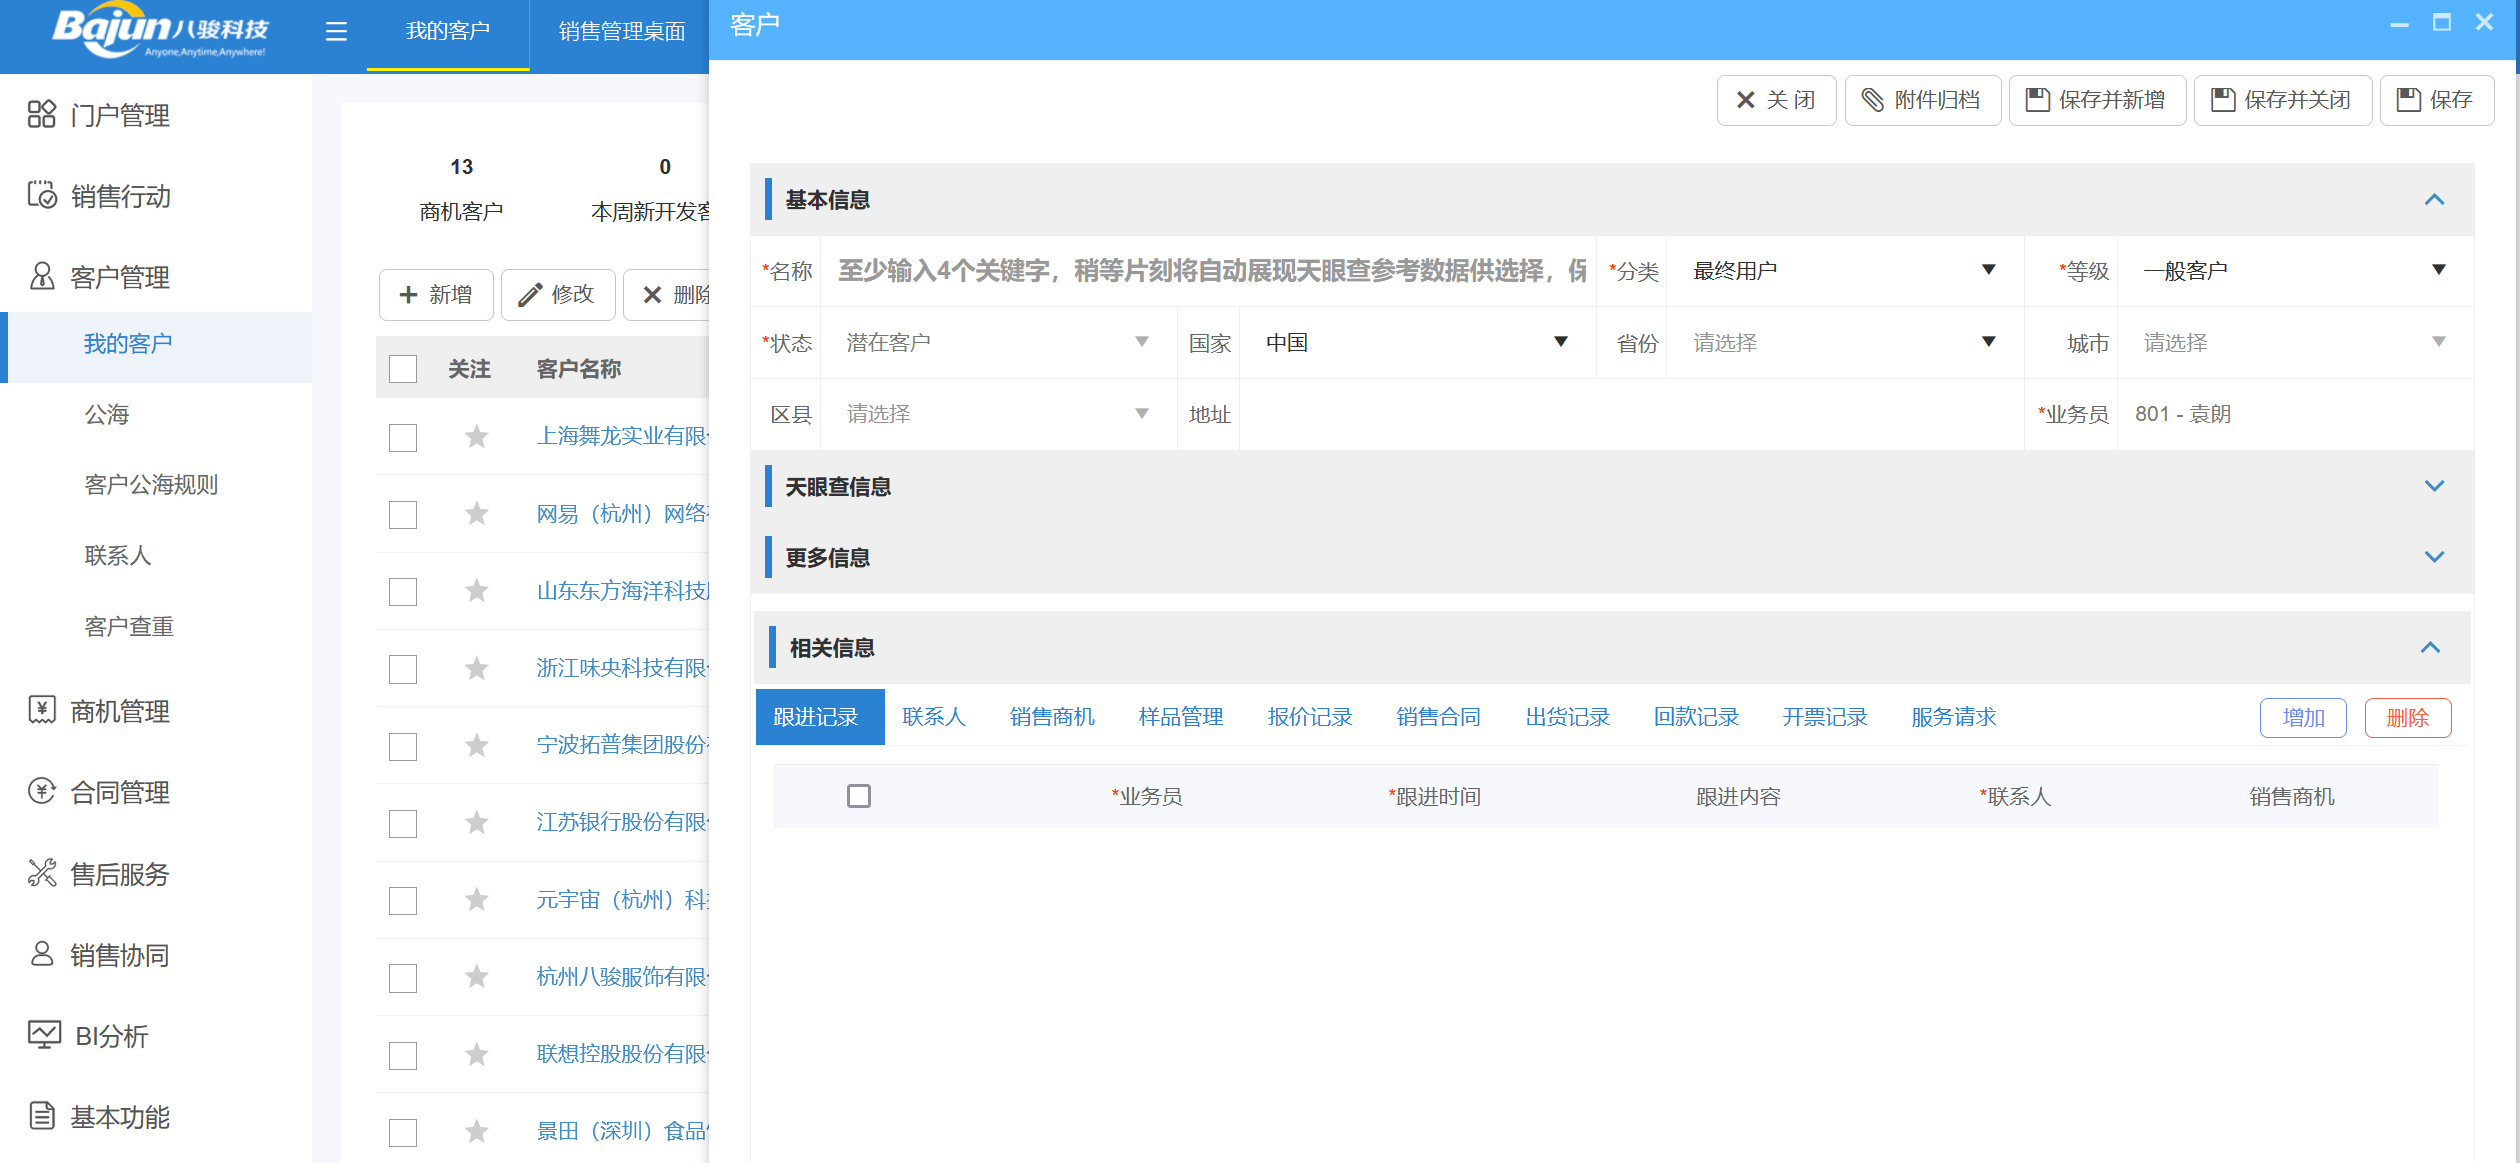Click the hamburger menu icon
This screenshot has height=1163, width=2520.
[336, 32]
